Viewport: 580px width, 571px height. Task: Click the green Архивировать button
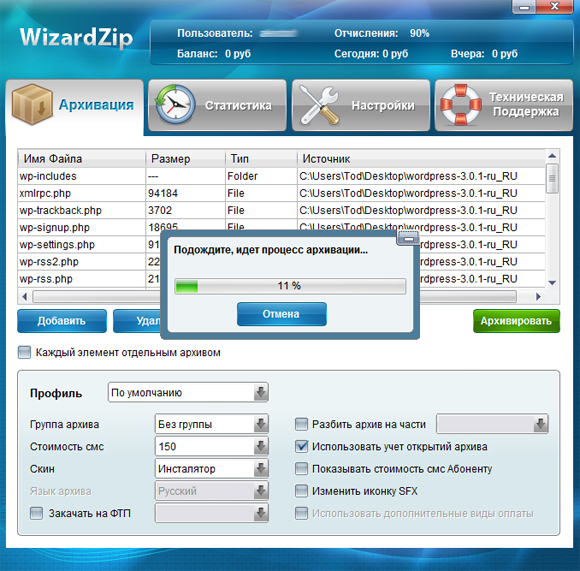pyautogui.click(x=516, y=321)
